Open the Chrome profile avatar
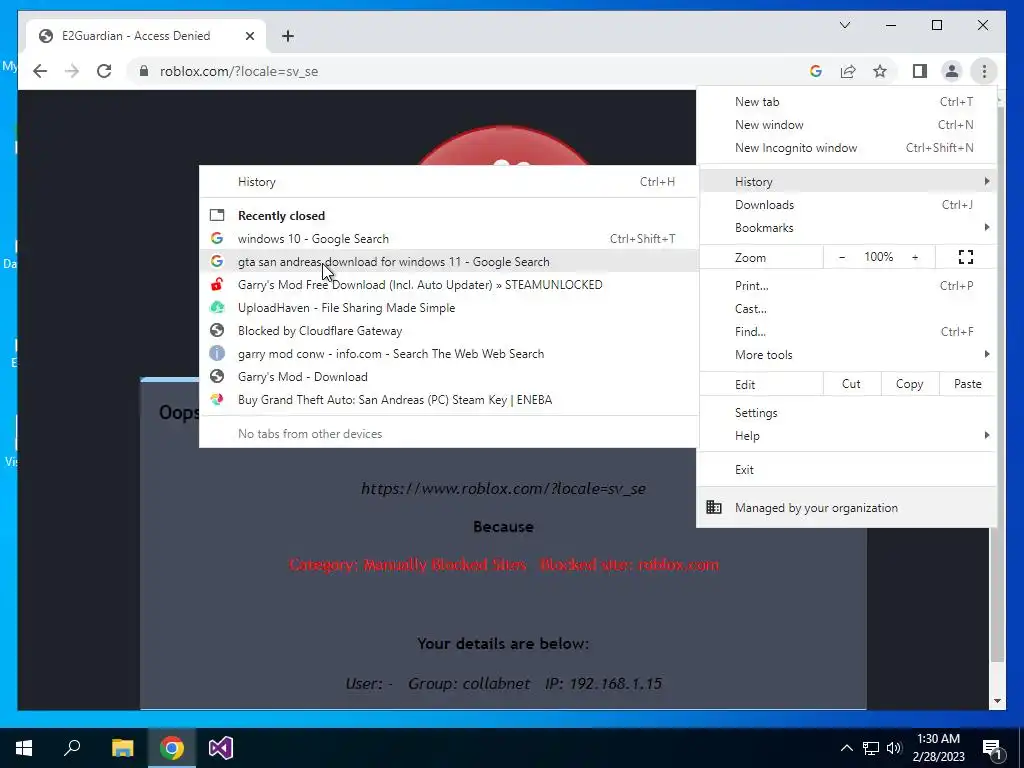 (x=952, y=71)
